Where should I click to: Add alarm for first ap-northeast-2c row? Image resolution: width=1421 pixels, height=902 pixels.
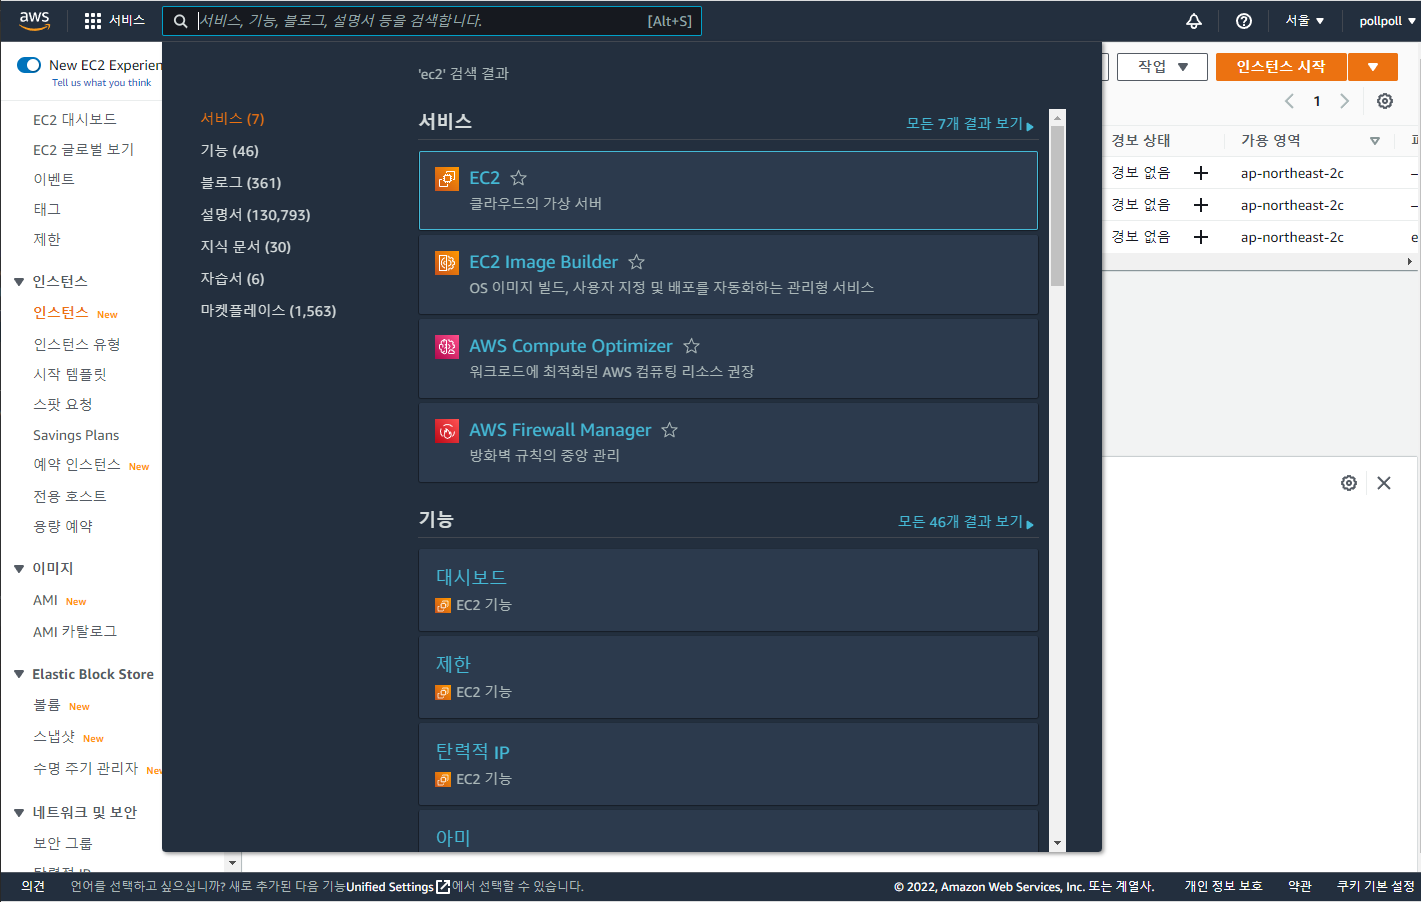(x=1201, y=173)
